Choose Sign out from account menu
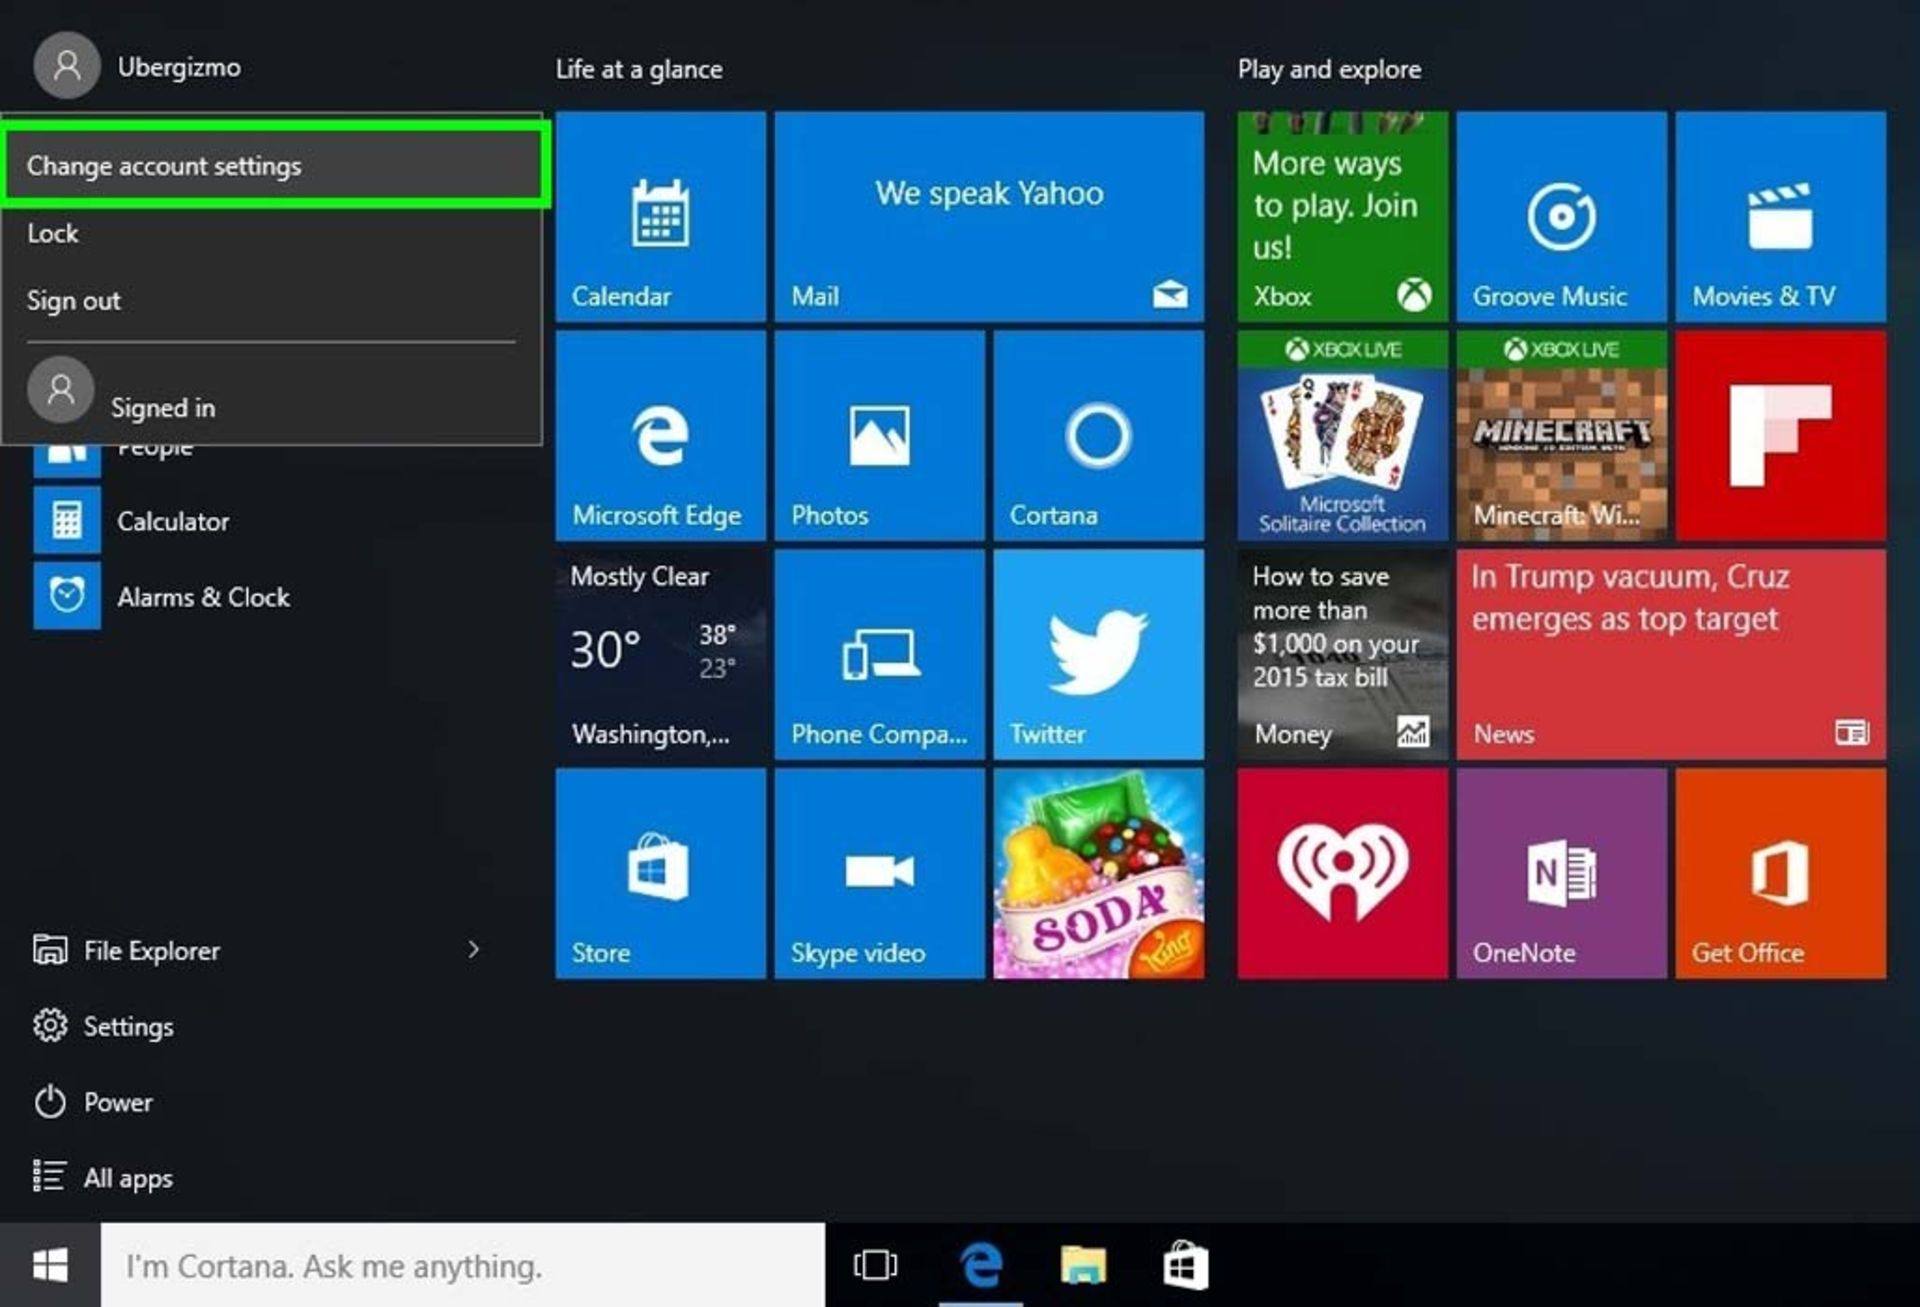The image size is (1920, 1307). pos(74,301)
